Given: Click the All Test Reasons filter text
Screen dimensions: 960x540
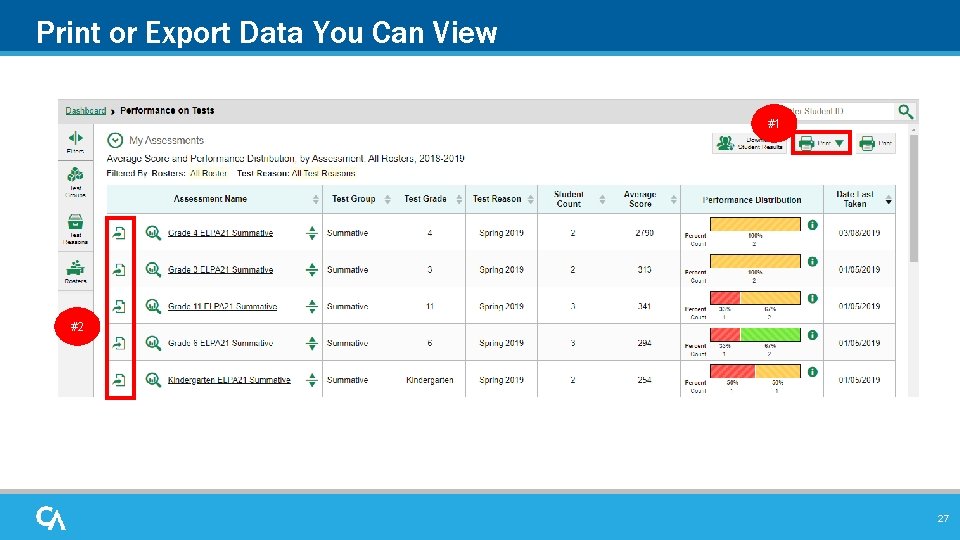Looking at the screenshot, I should pos(323,173).
